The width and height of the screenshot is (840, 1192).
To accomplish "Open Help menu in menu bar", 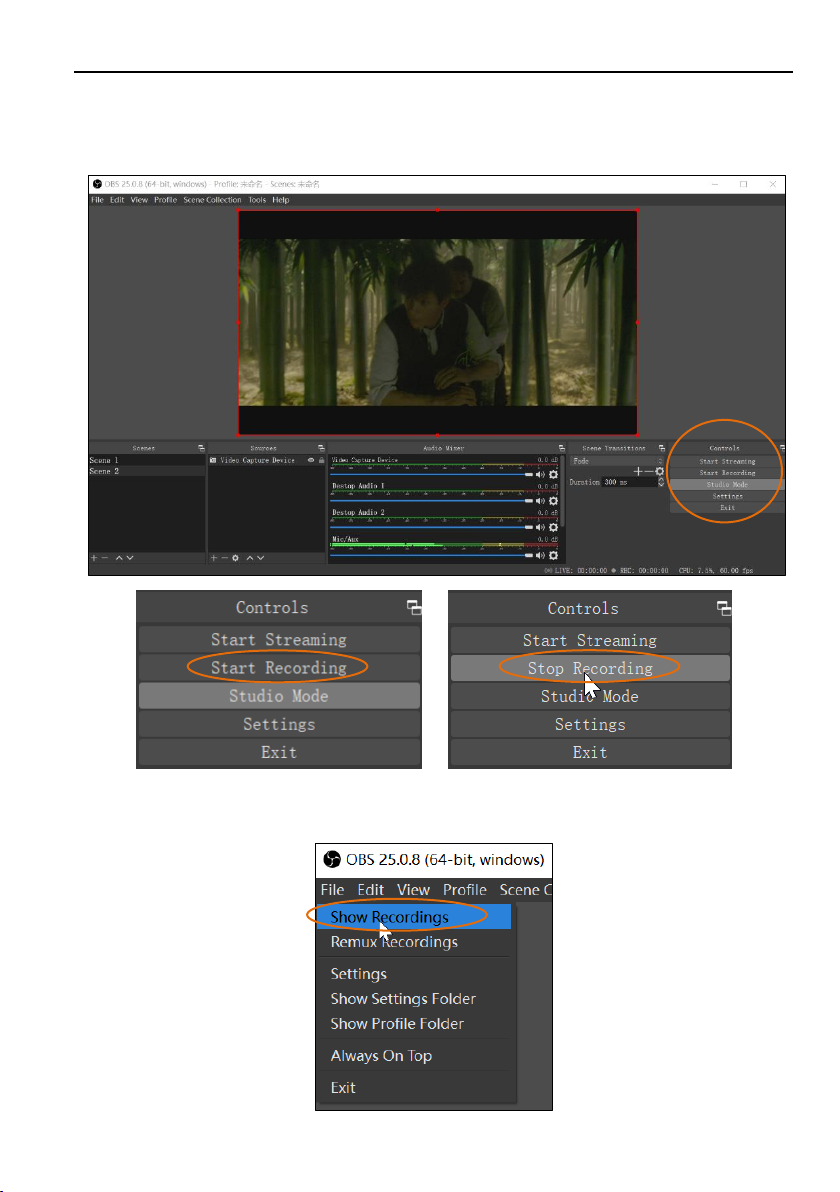I will click(x=281, y=200).
